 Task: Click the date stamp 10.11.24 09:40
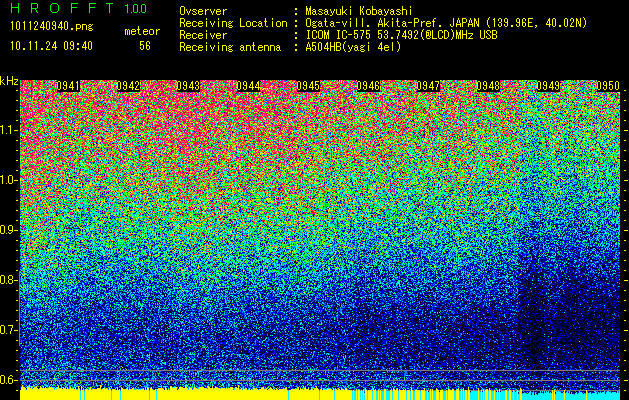pyautogui.click(x=51, y=46)
